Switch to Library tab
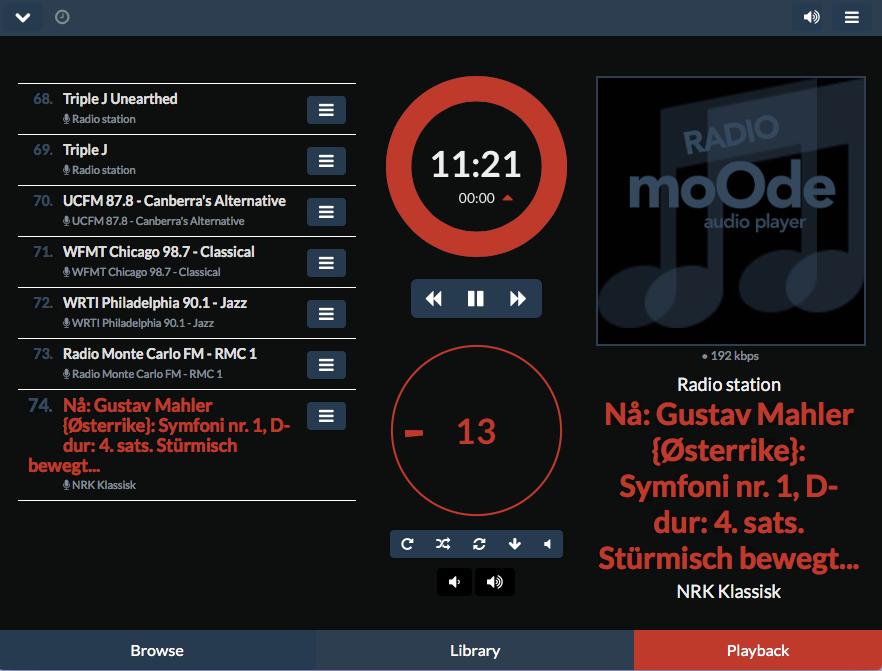Image resolution: width=882 pixels, height=671 pixels. (475, 651)
